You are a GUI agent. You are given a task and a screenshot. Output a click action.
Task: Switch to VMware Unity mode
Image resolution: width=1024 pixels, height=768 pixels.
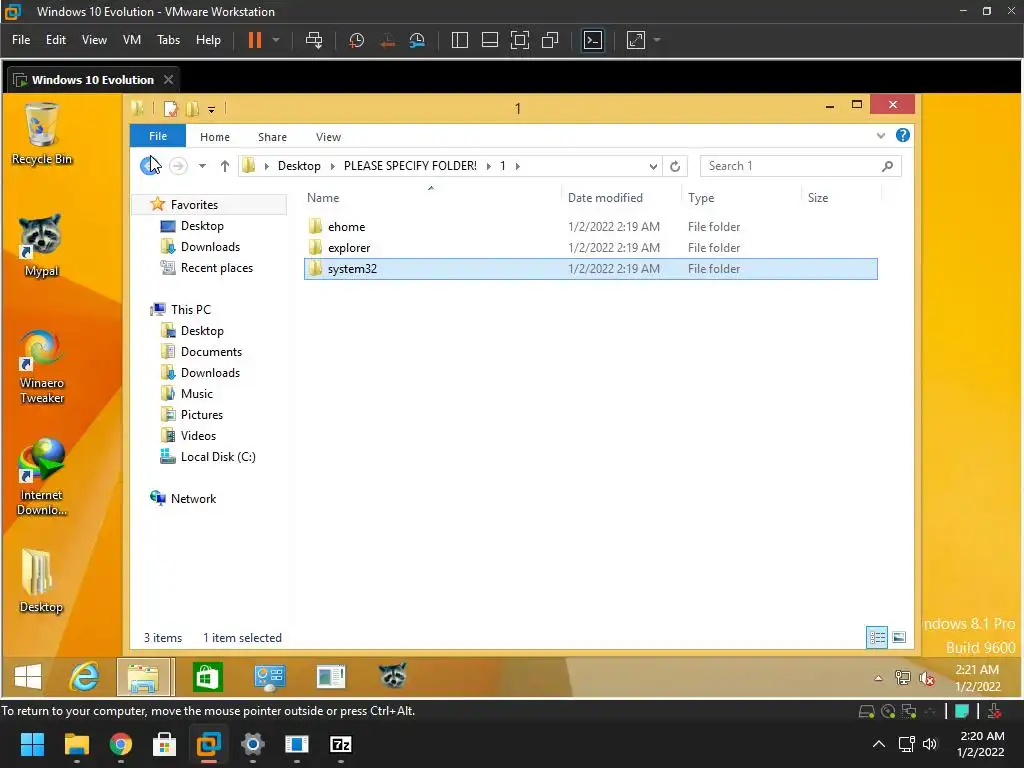point(551,40)
